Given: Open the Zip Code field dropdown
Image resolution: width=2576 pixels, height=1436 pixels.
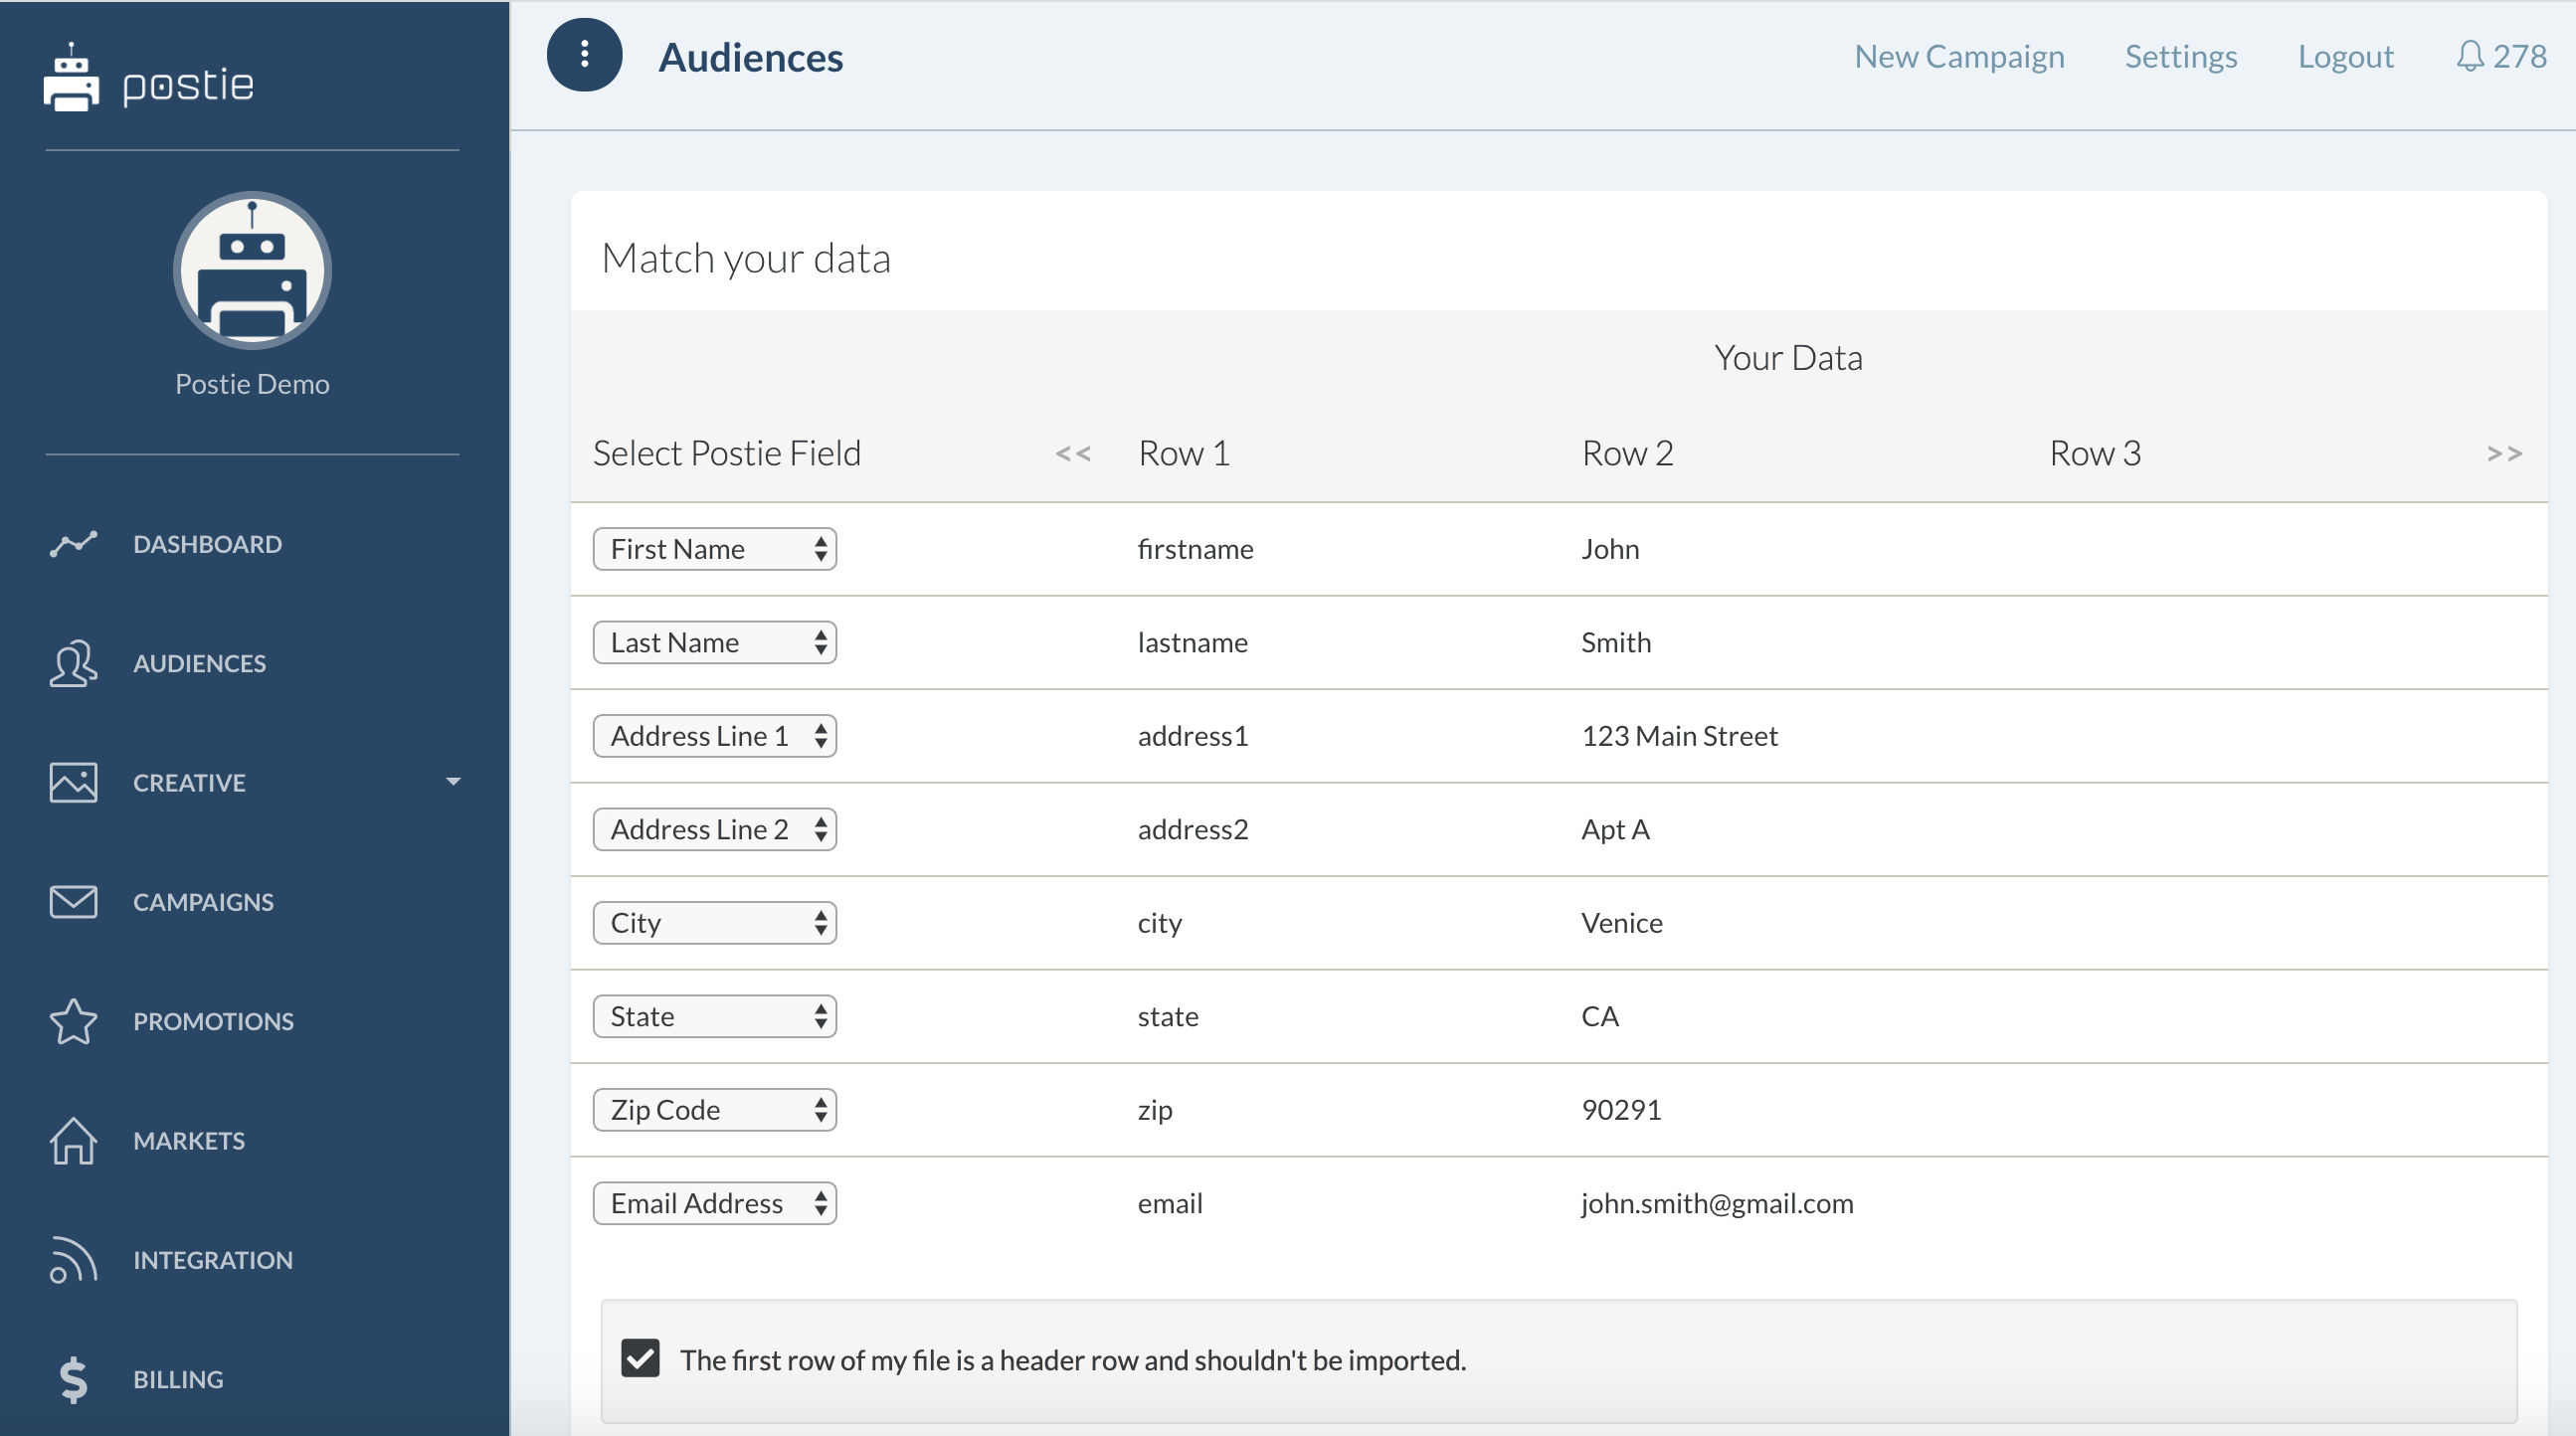Looking at the screenshot, I should point(714,1110).
